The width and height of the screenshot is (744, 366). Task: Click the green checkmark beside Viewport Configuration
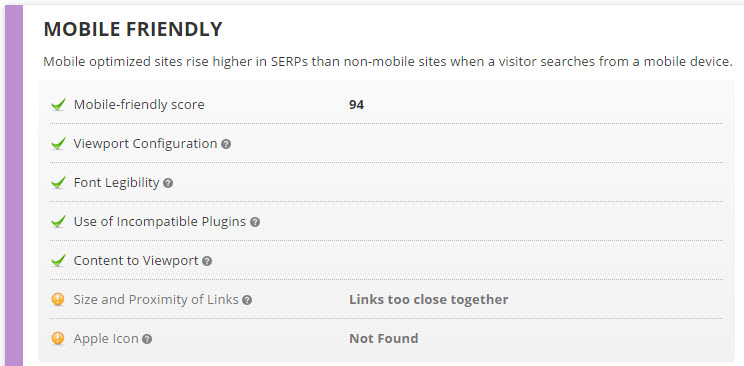click(x=58, y=143)
